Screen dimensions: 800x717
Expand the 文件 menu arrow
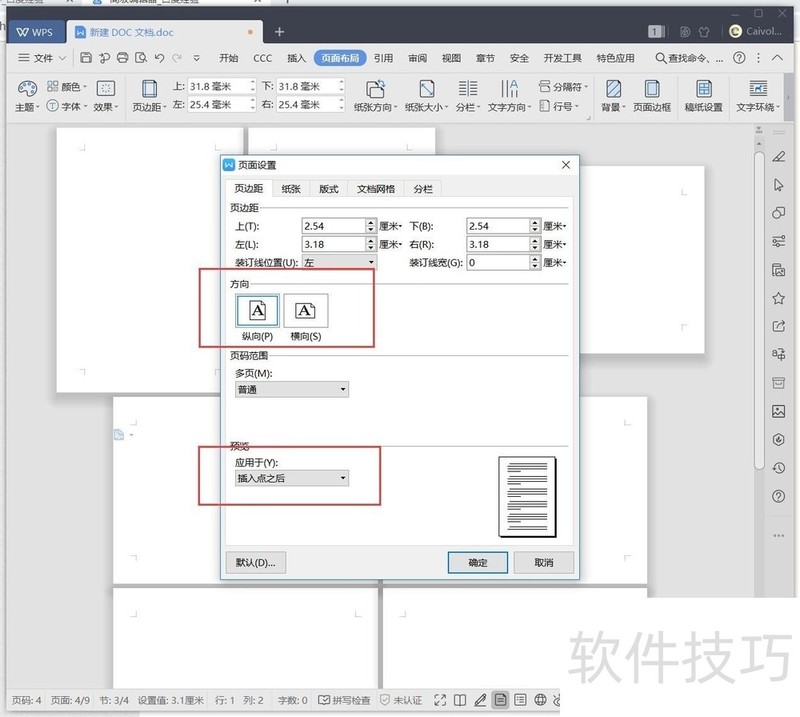click(62, 58)
